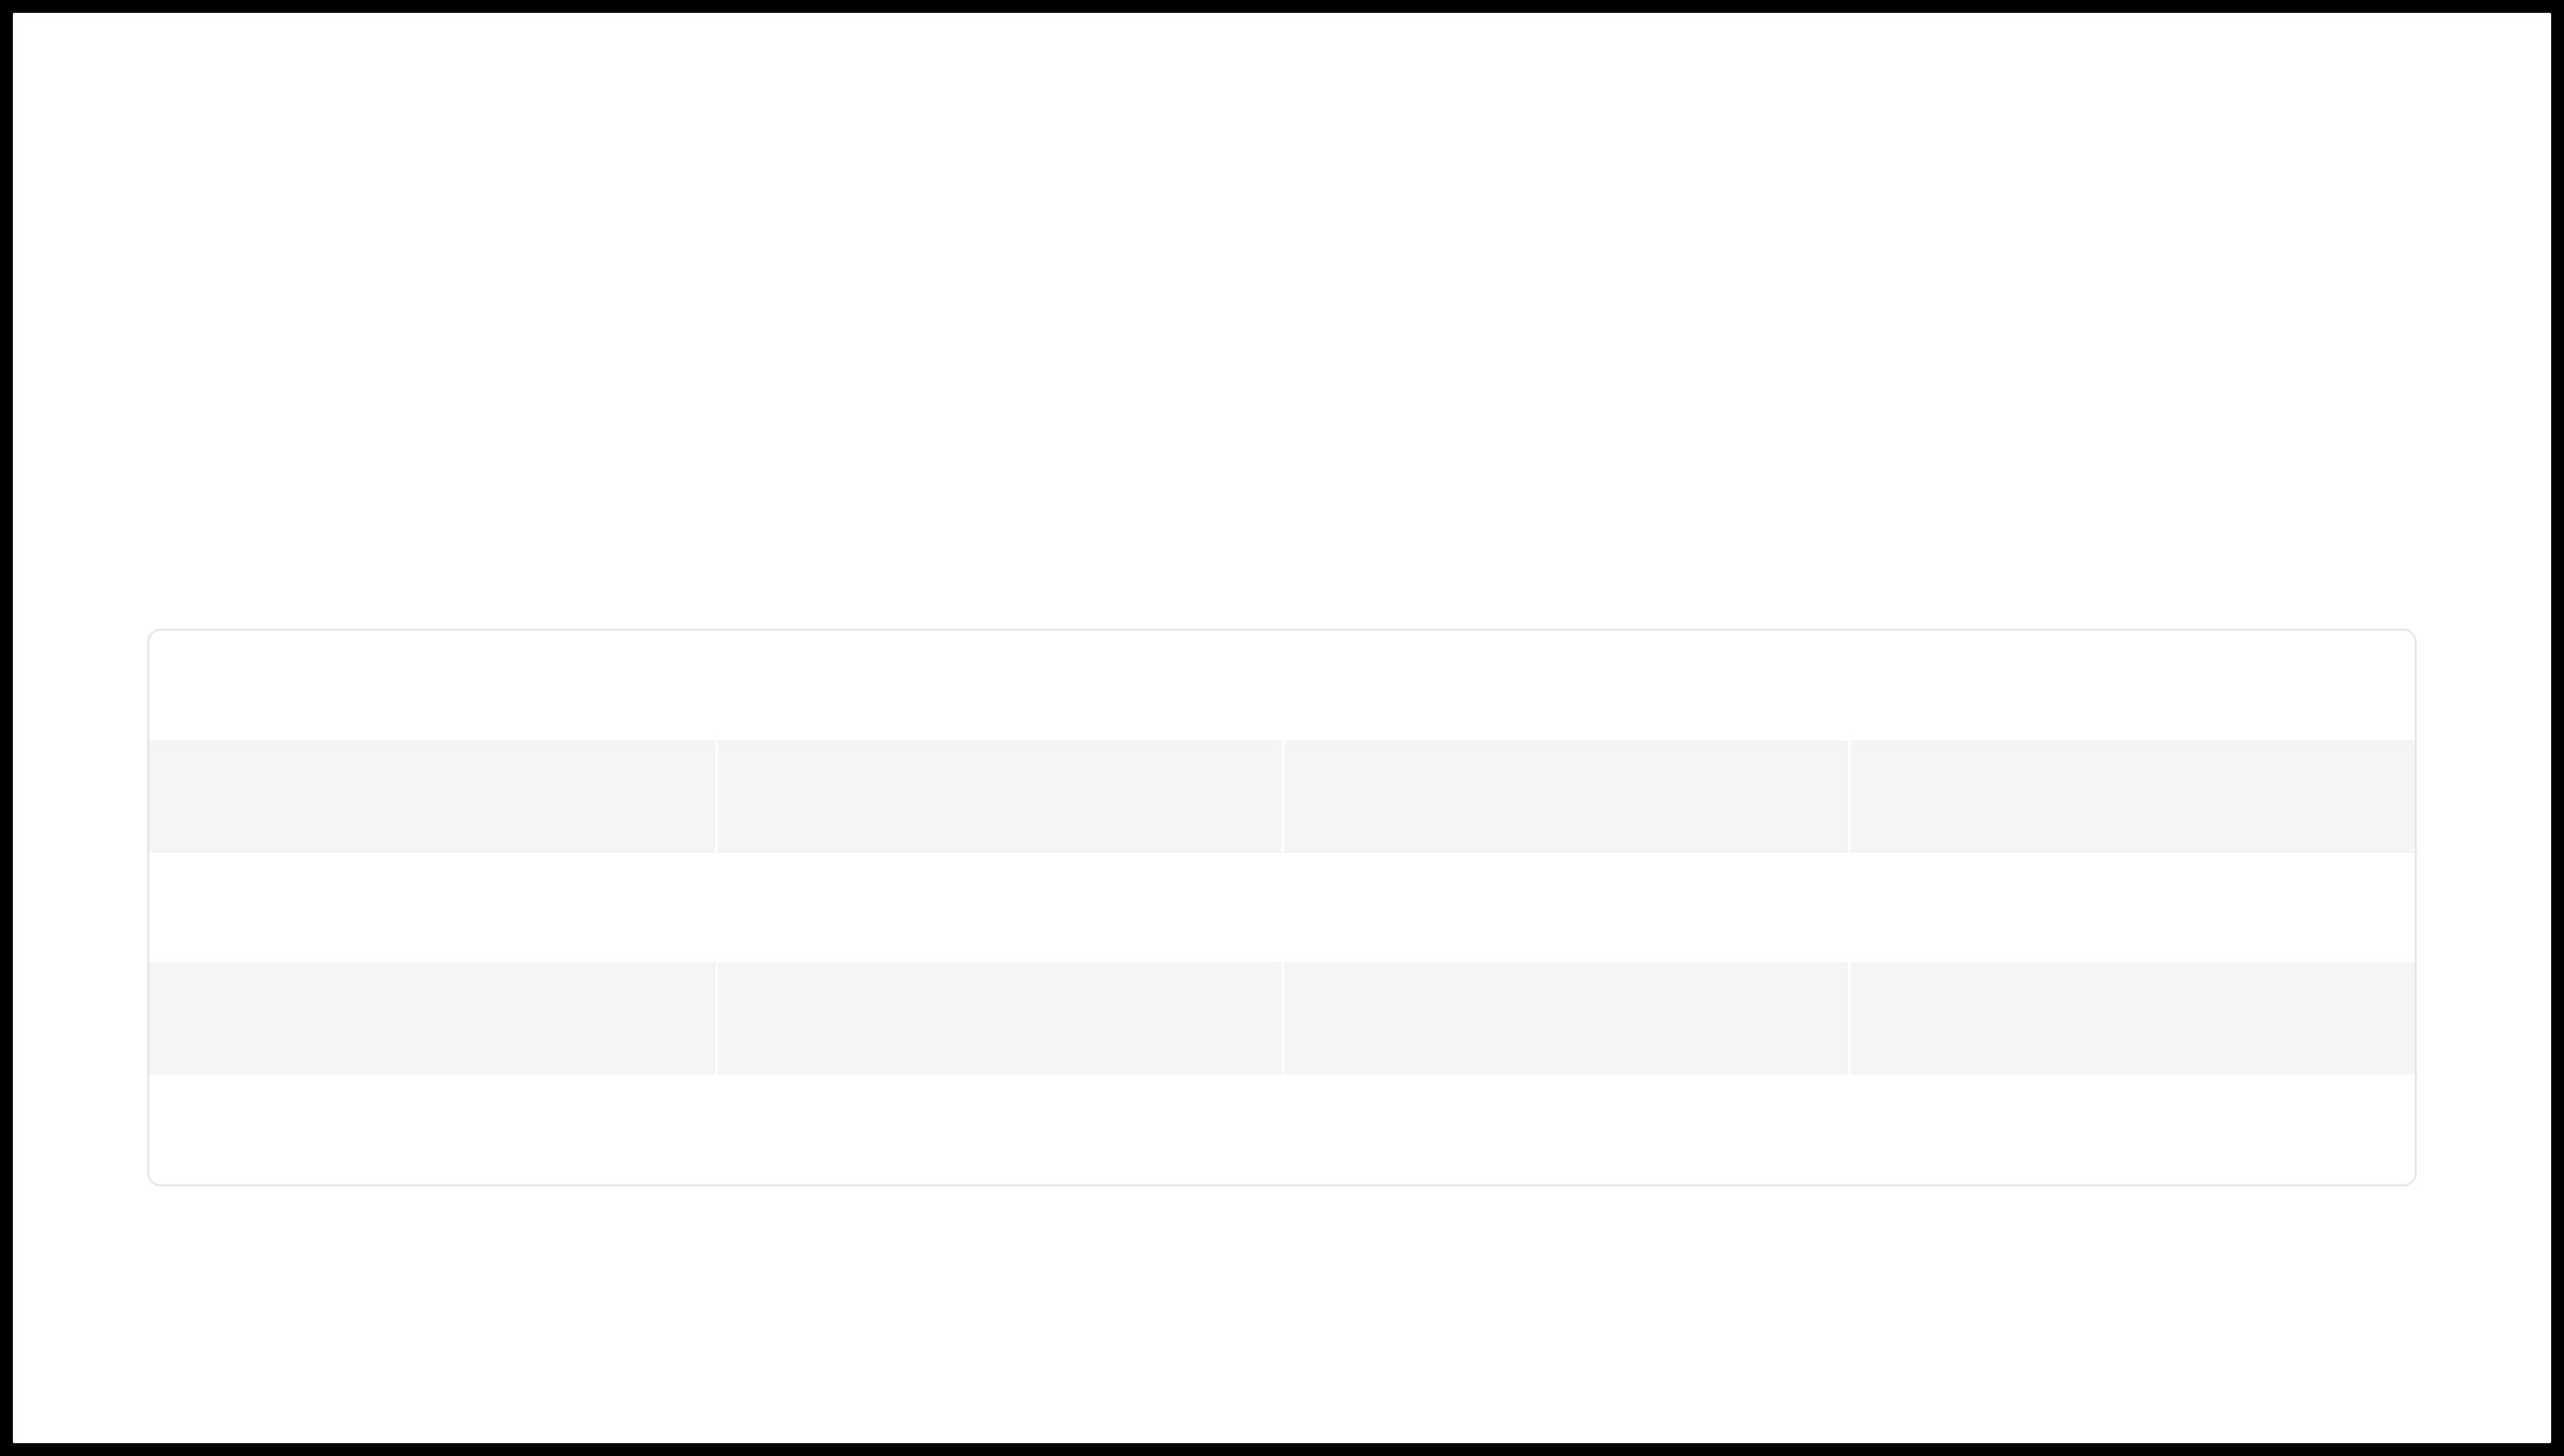Select fourth cell in upper gray table row

click(2133, 796)
